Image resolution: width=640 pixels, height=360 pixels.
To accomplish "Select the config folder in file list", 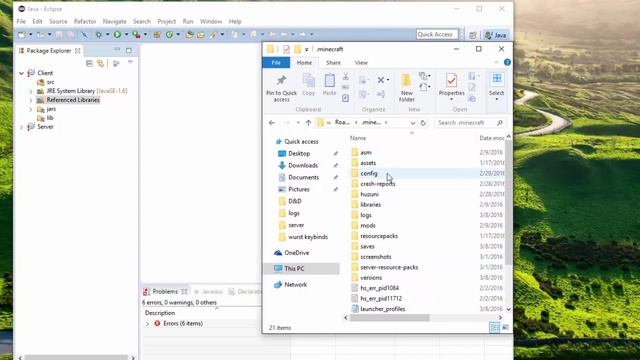I will [x=369, y=173].
